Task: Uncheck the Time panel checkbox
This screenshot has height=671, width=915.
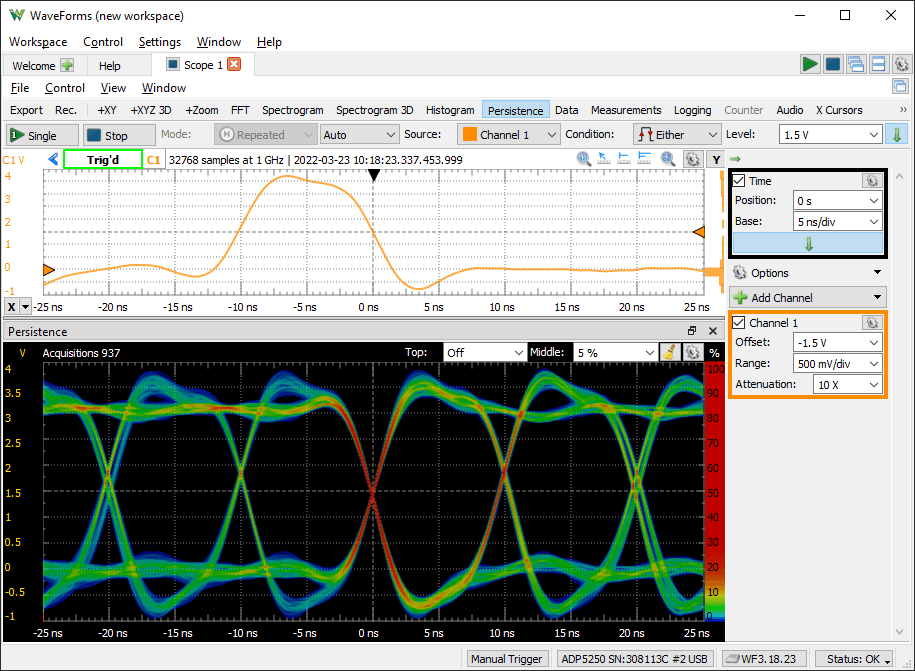Action: [x=738, y=180]
